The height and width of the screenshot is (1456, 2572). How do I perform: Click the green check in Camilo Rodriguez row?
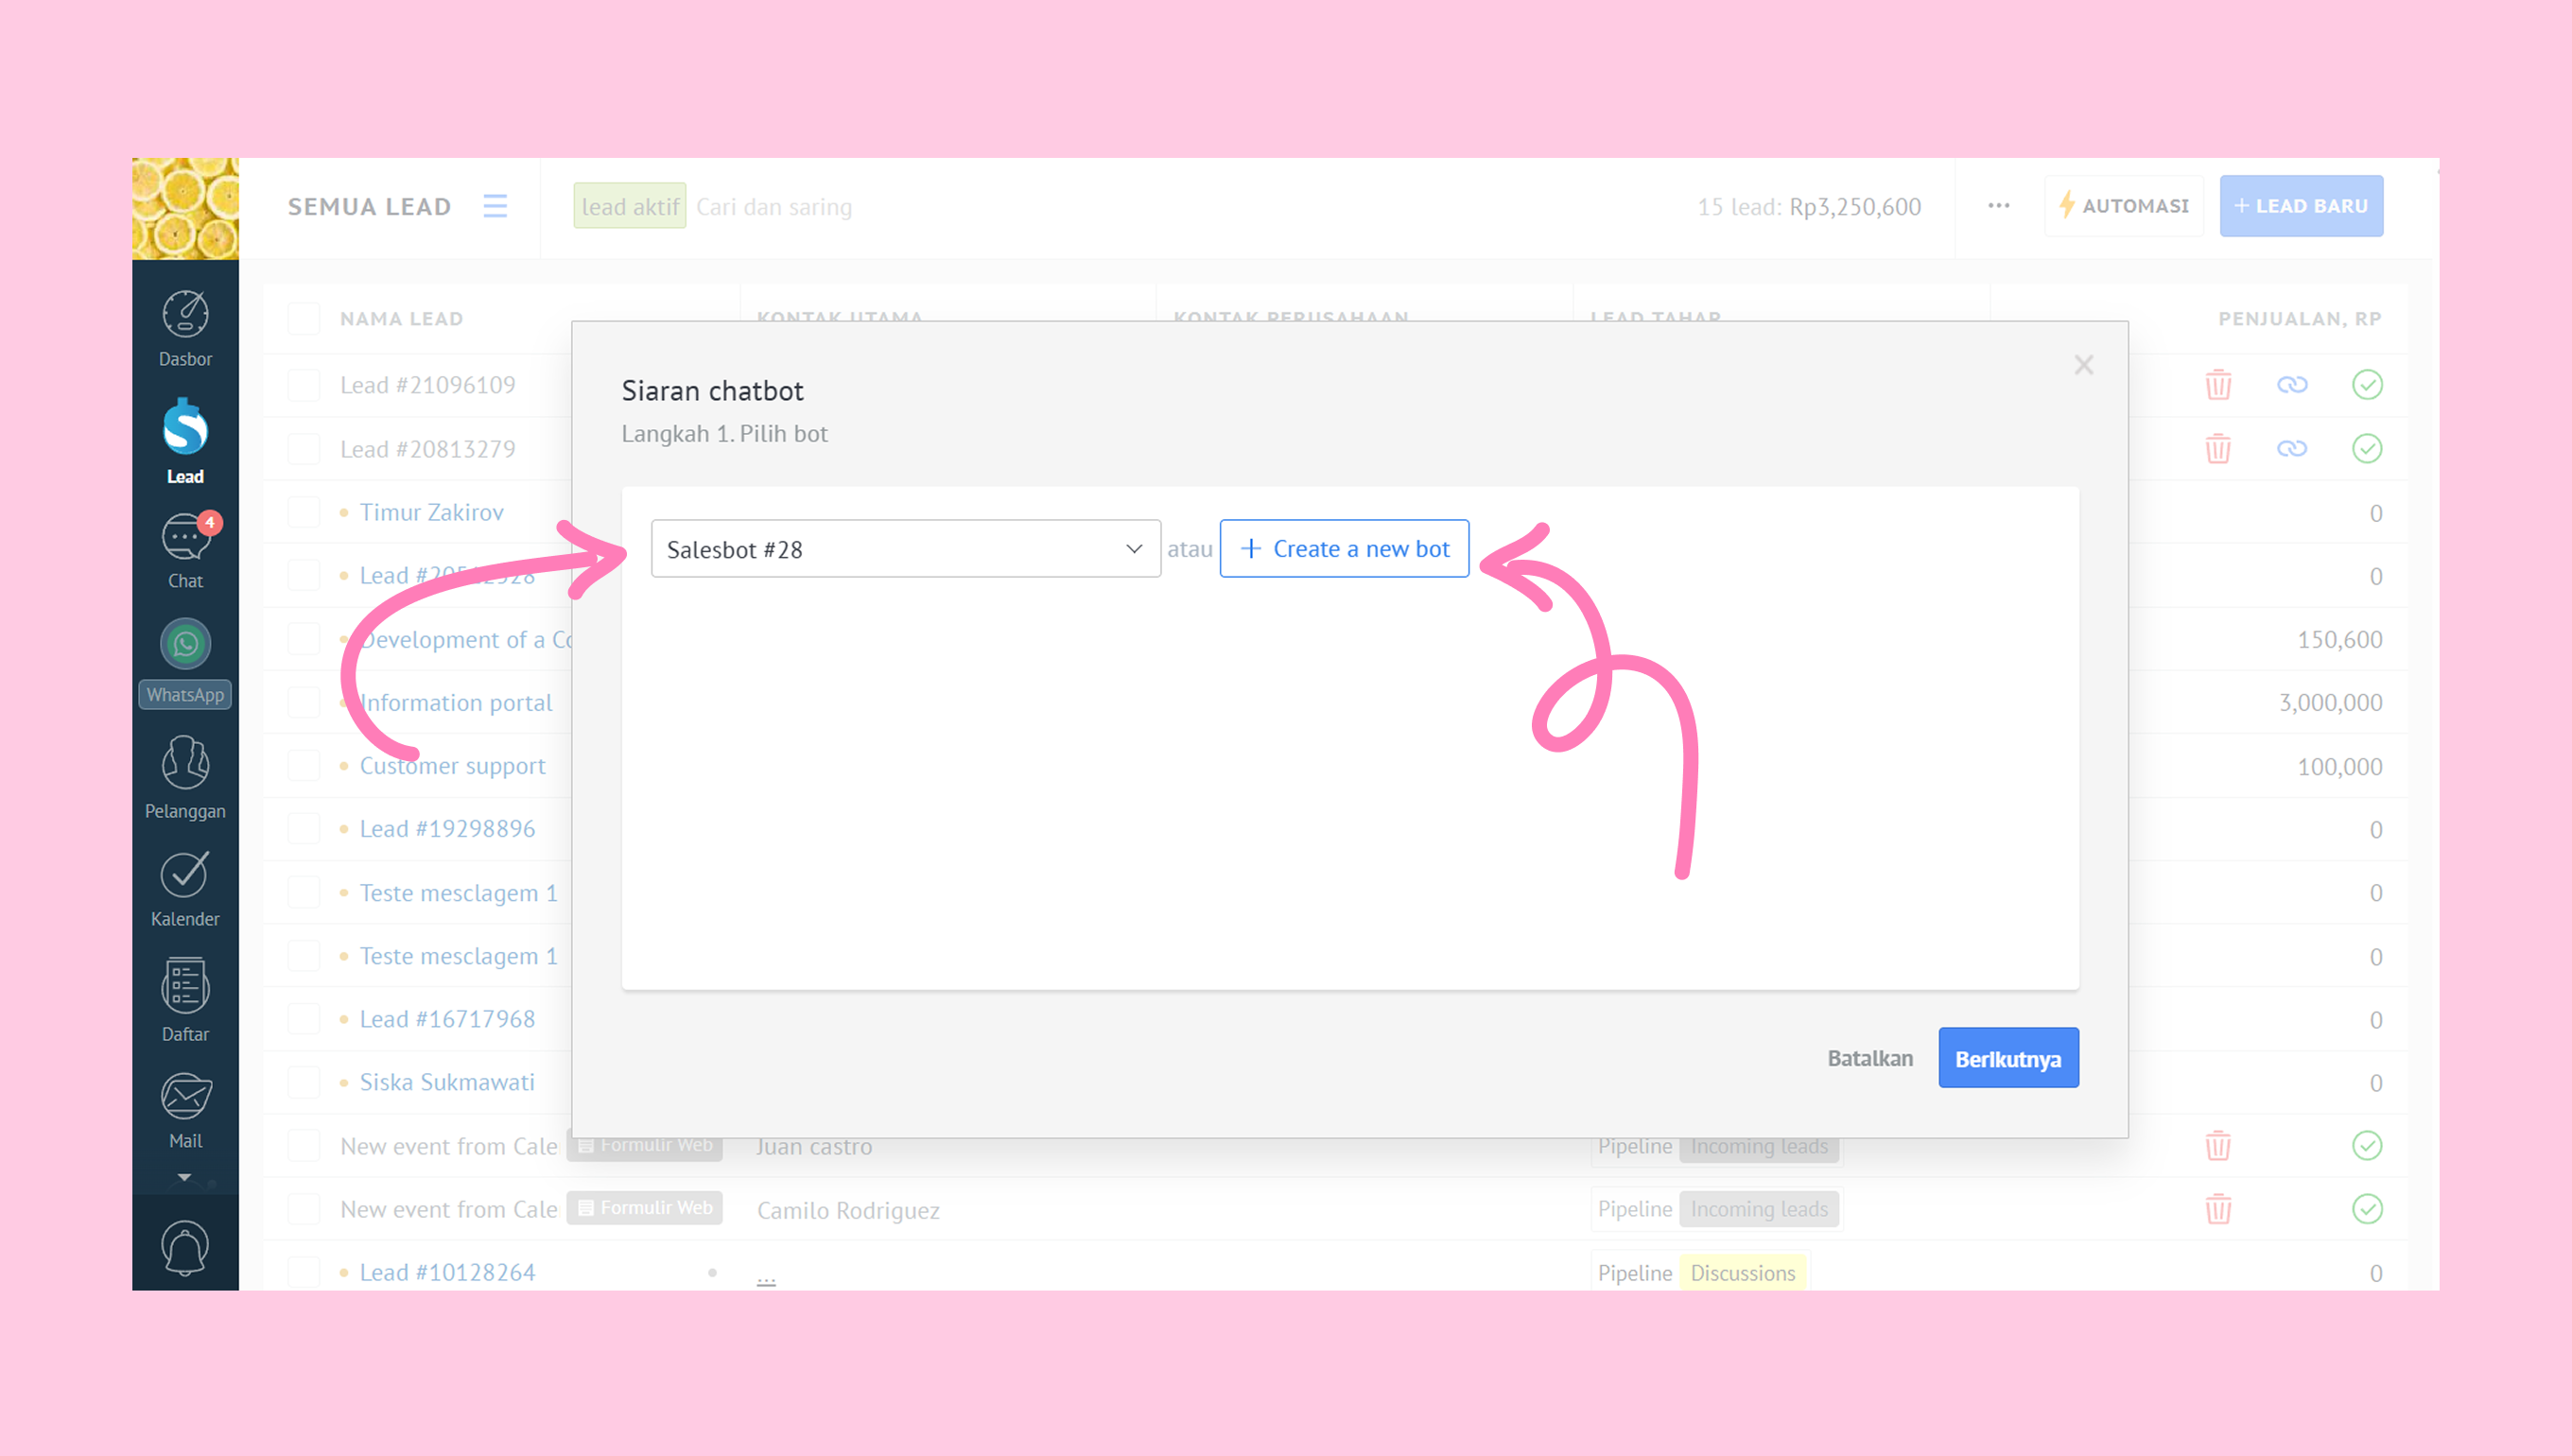(x=2367, y=1209)
